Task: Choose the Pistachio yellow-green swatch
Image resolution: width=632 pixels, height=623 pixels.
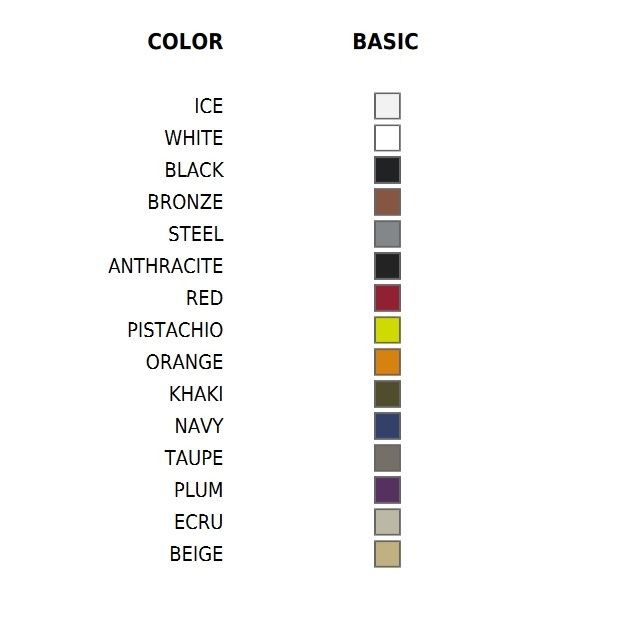Action: pos(387,330)
